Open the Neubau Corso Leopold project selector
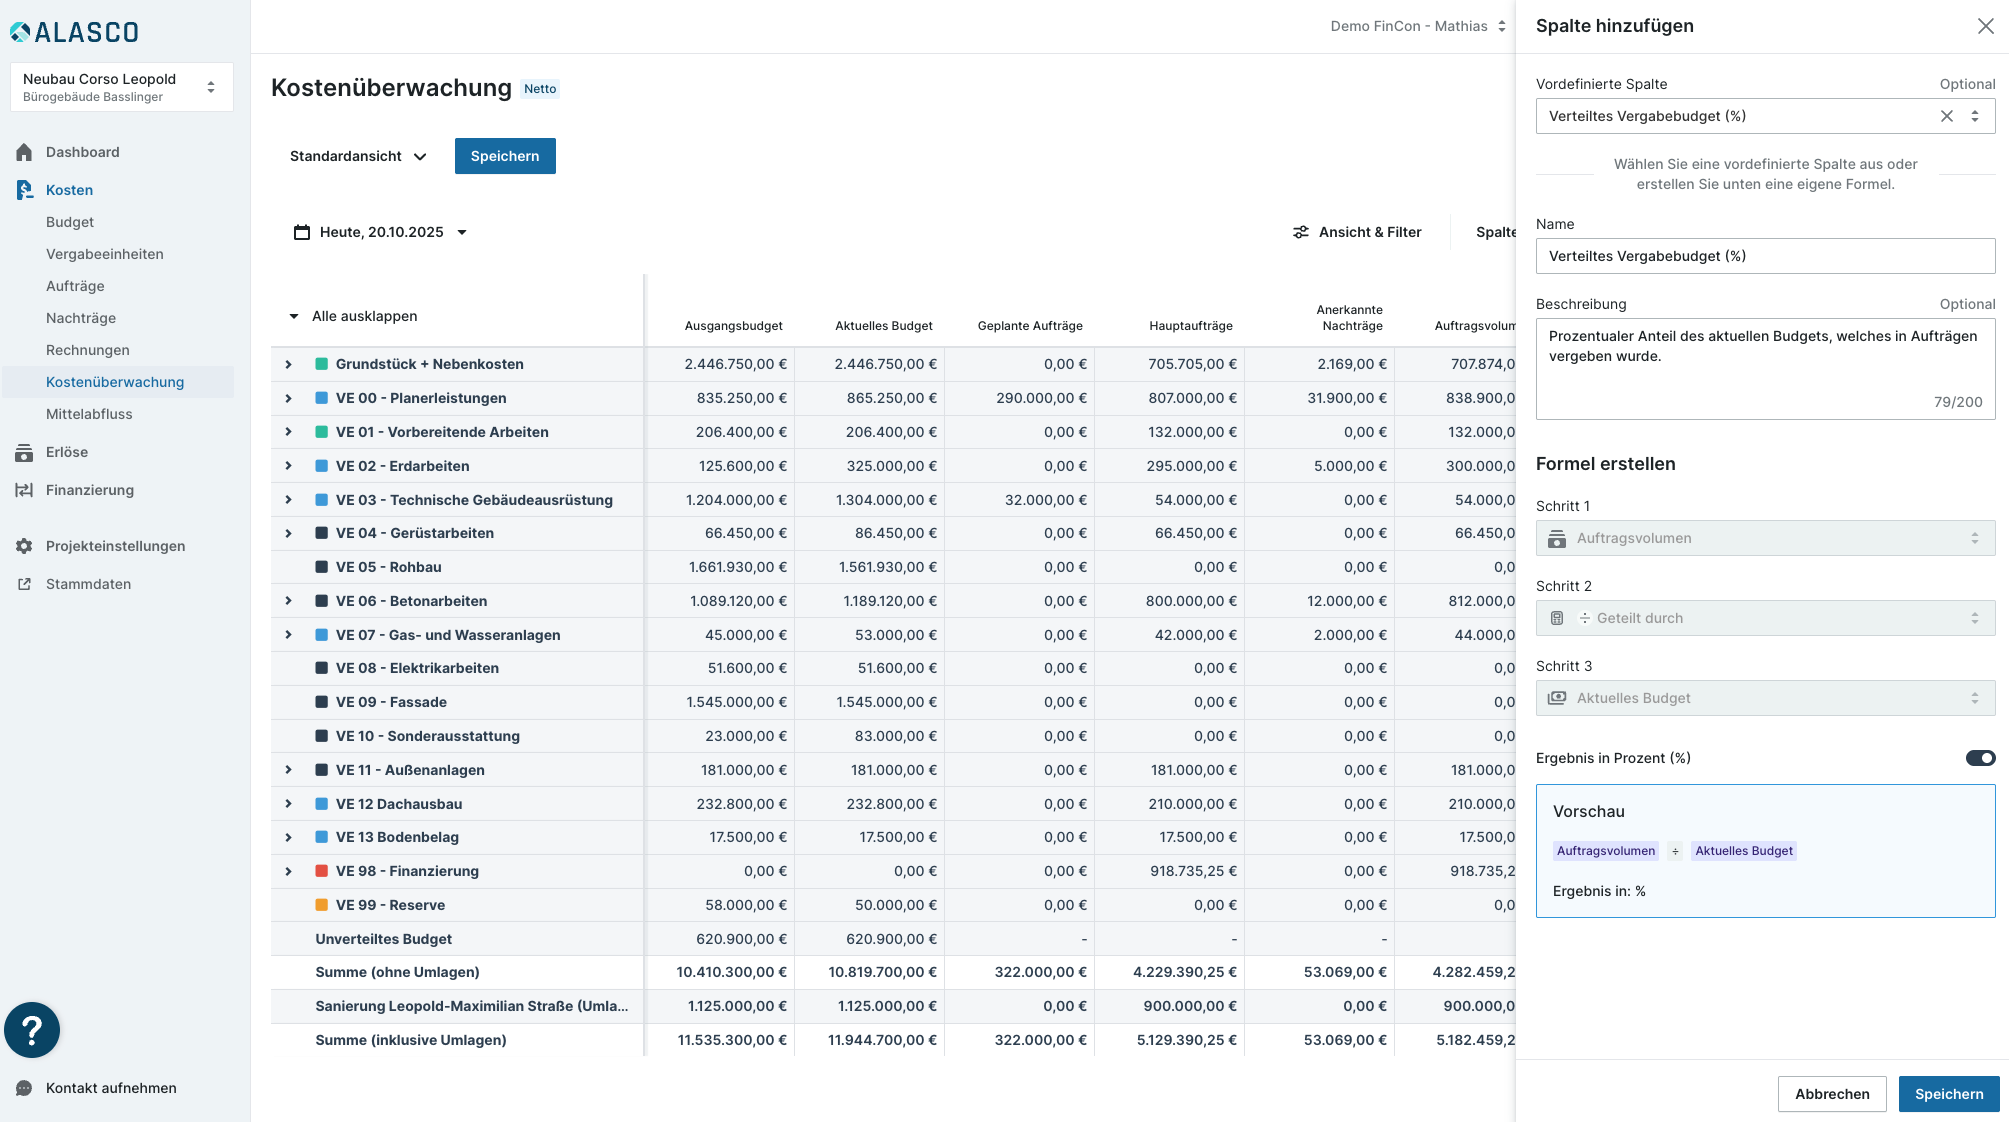This screenshot has width=2009, height=1122. pos(121,87)
